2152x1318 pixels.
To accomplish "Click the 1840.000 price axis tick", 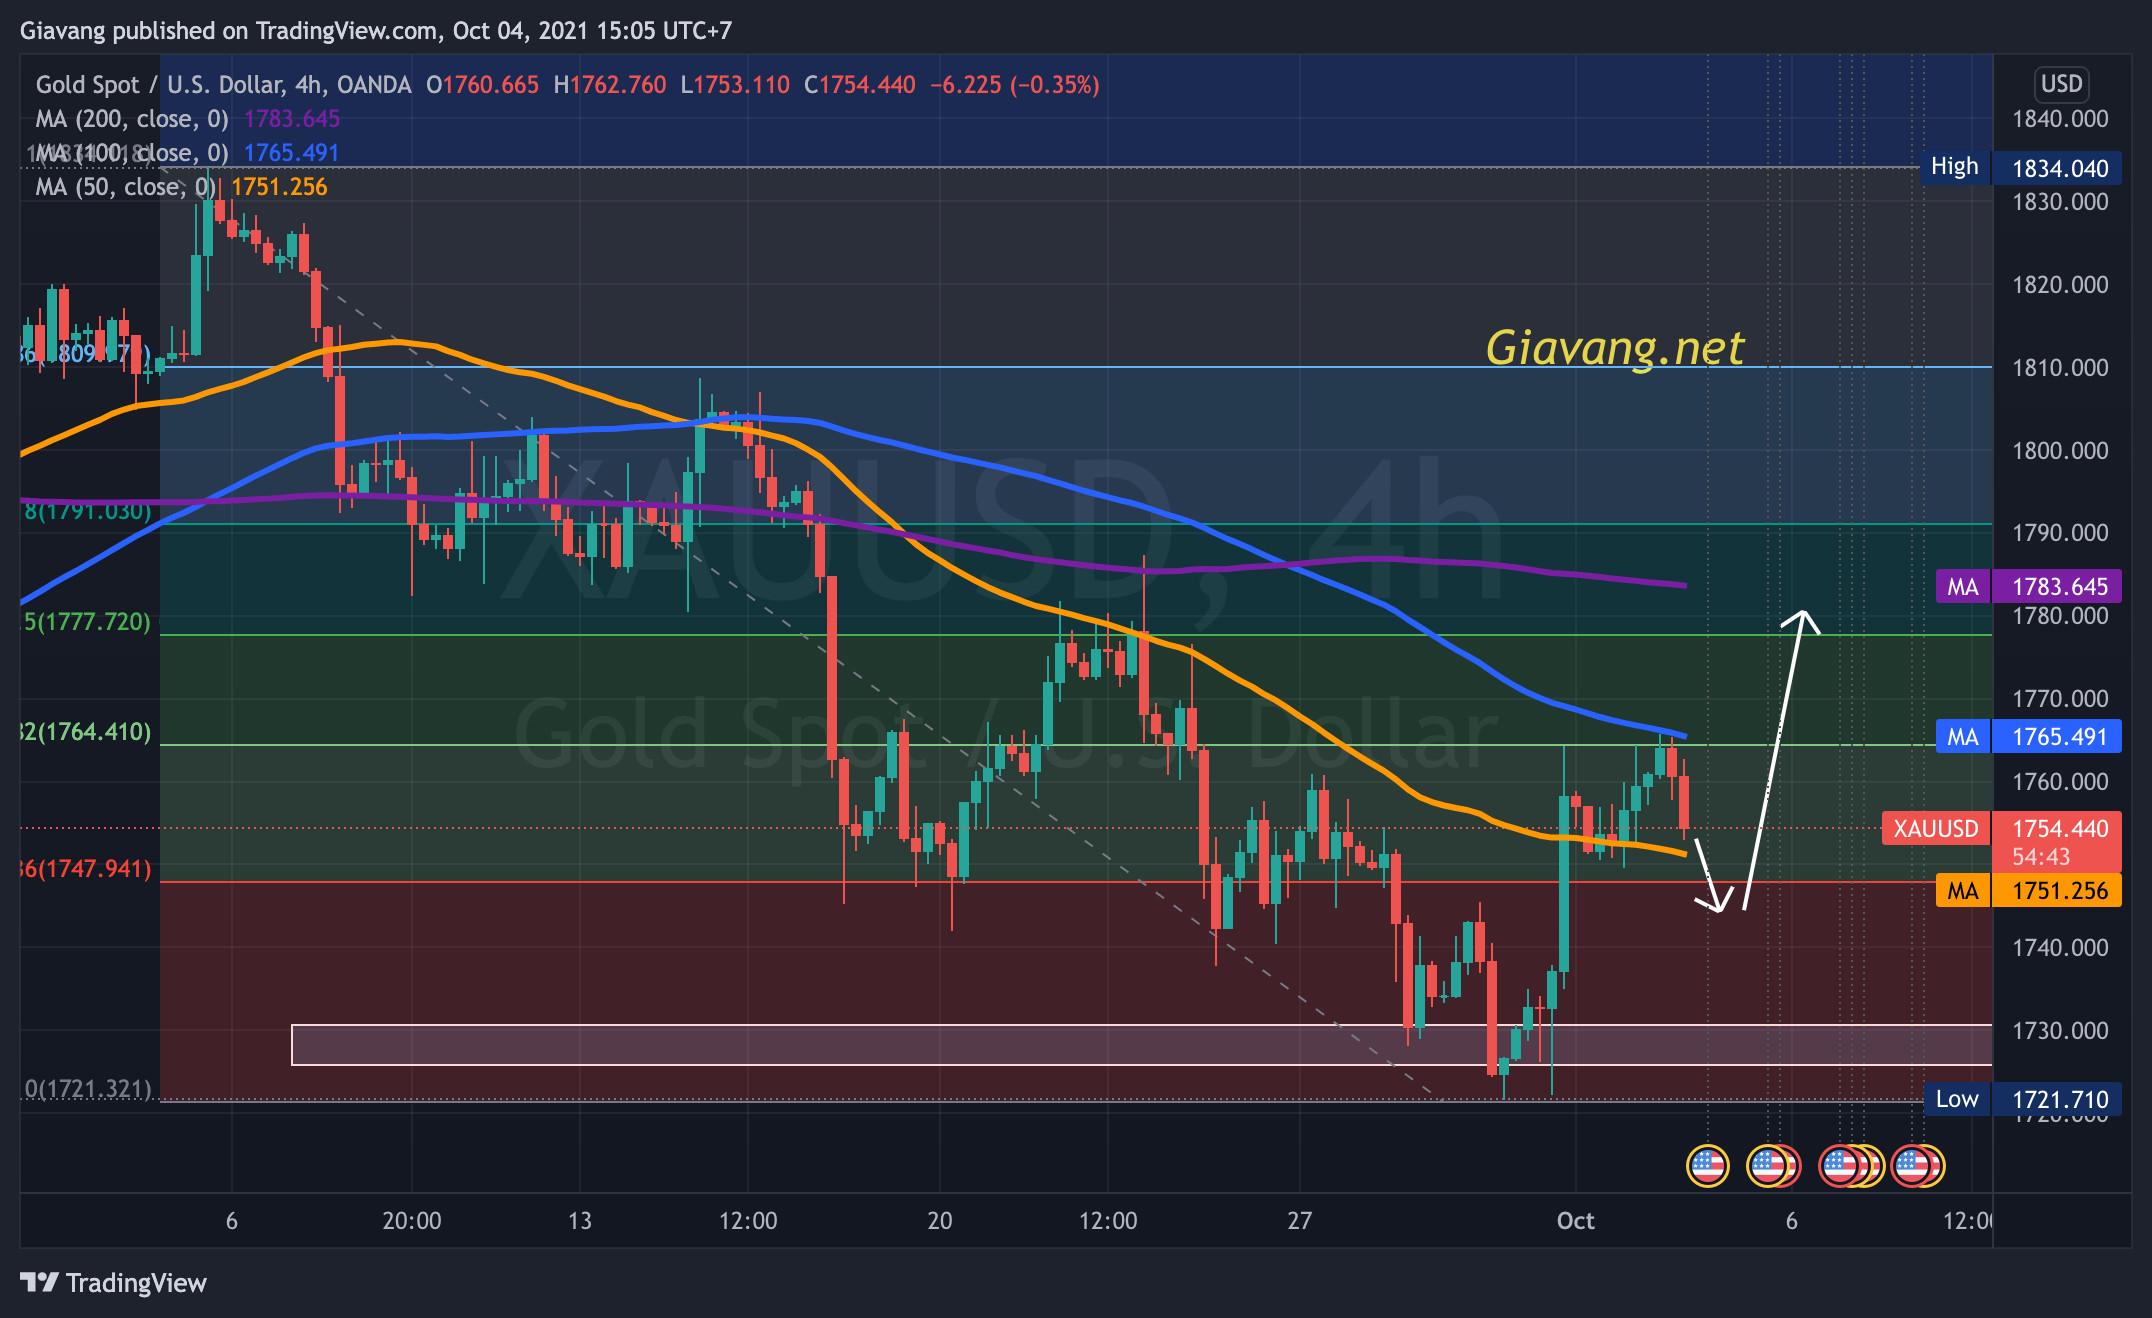I will [x=2060, y=119].
